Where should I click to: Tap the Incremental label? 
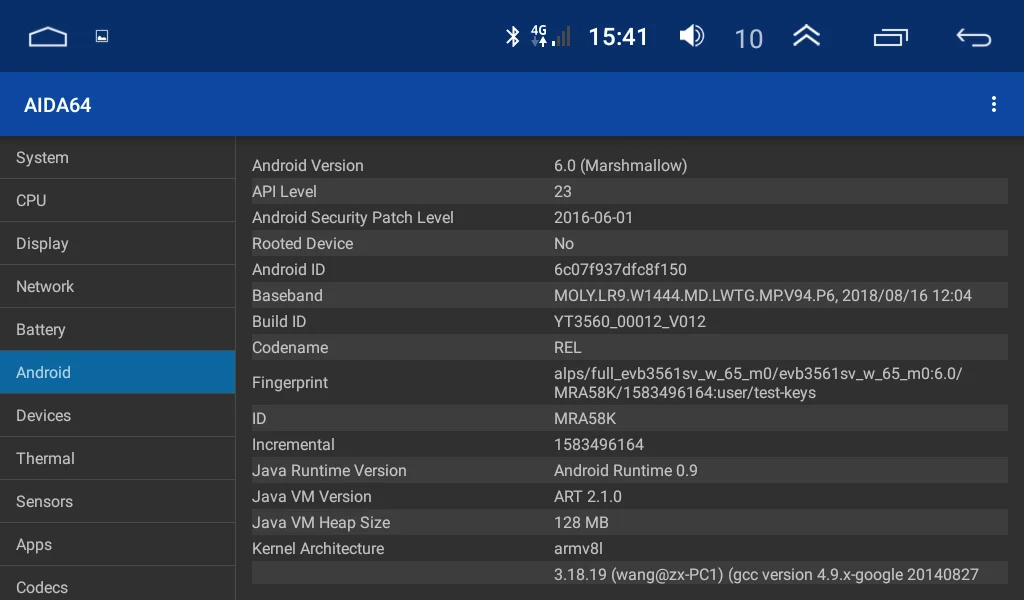tap(293, 445)
